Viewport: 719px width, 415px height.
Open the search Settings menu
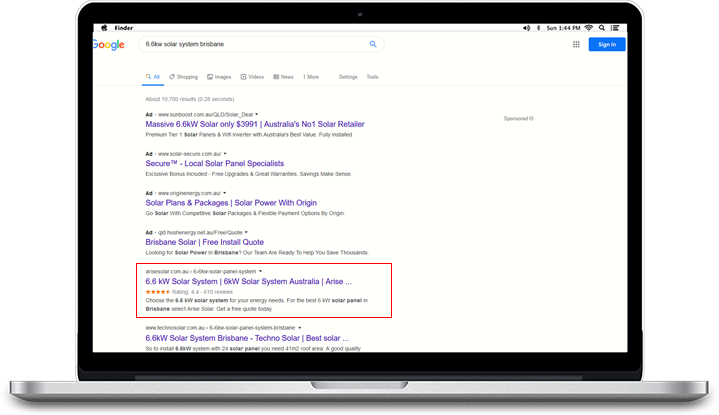pos(348,77)
